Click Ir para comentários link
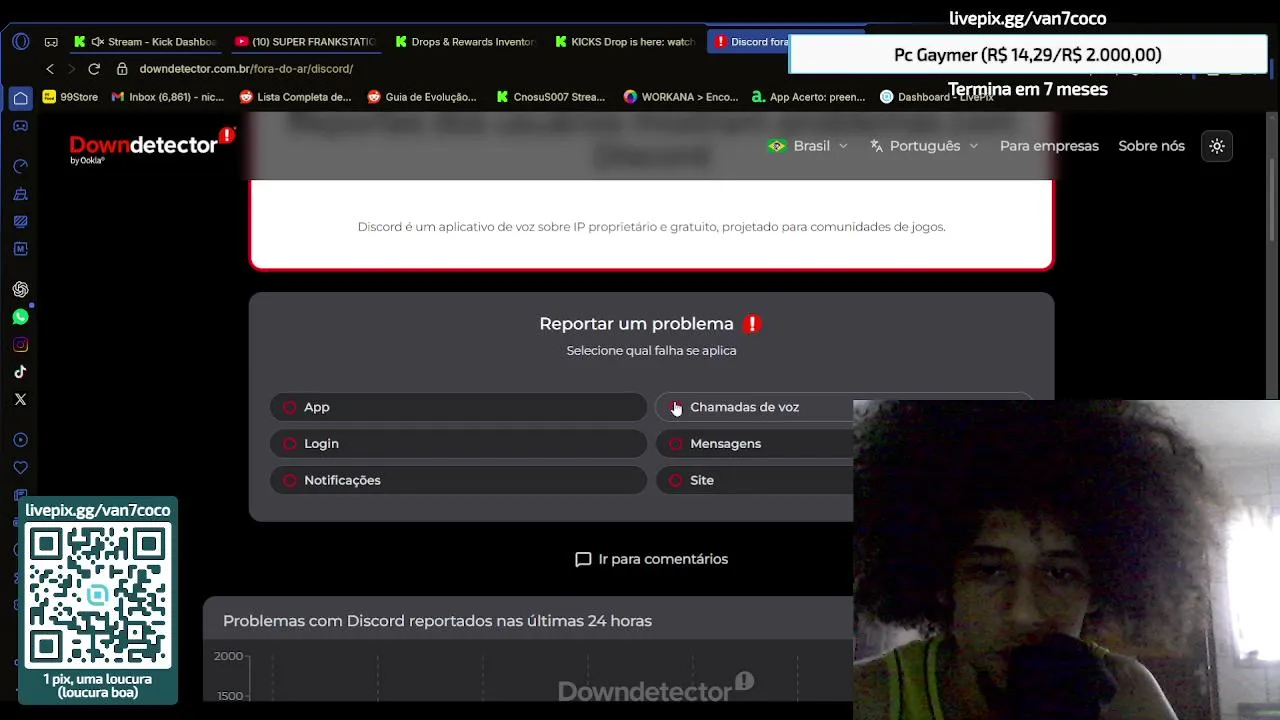Viewport: 1280px width, 720px height. click(651, 559)
